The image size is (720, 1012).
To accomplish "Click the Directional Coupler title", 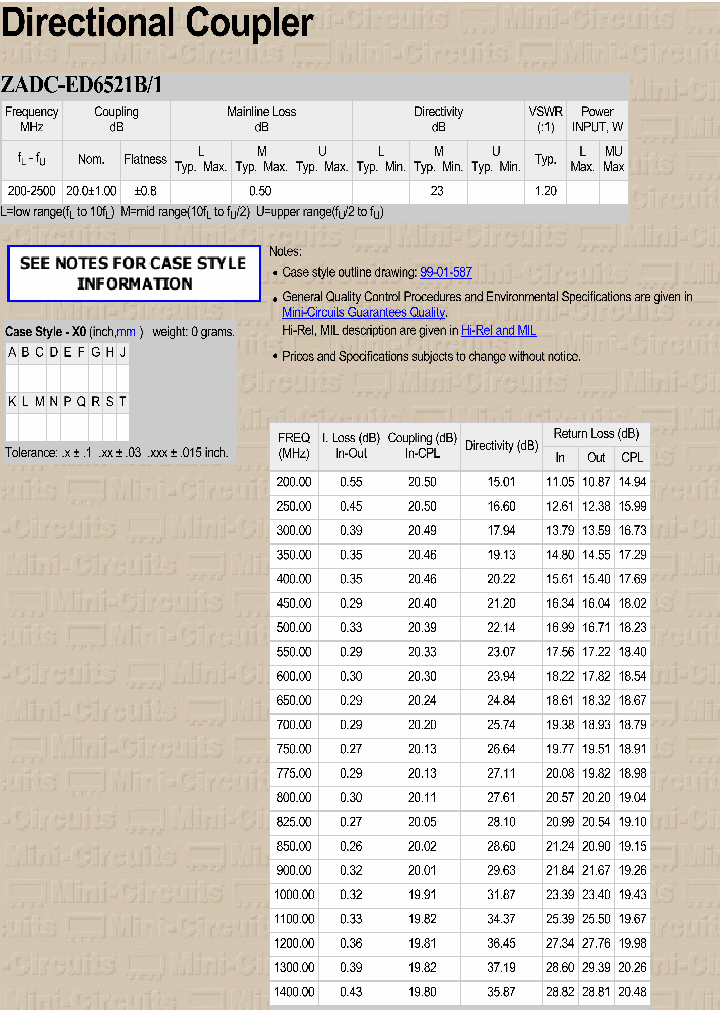I will pyautogui.click(x=157, y=23).
